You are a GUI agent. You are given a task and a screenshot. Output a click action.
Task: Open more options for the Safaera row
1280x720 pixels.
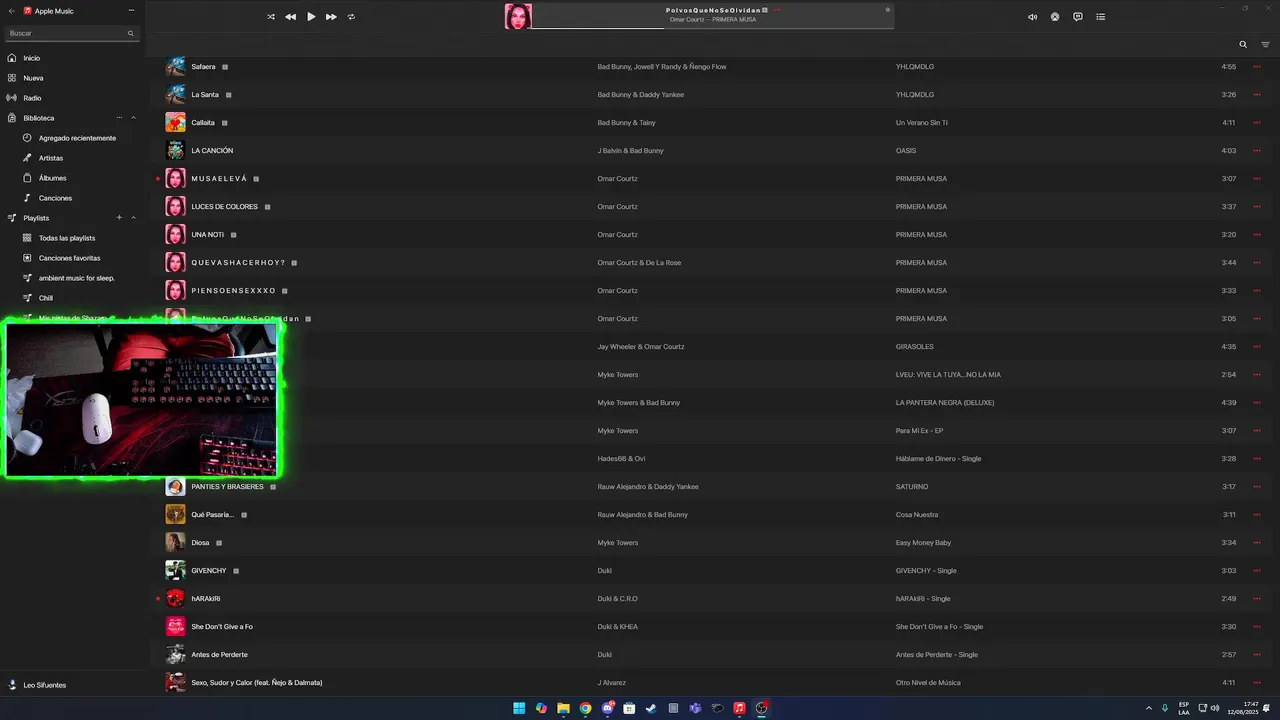pos(1257,67)
